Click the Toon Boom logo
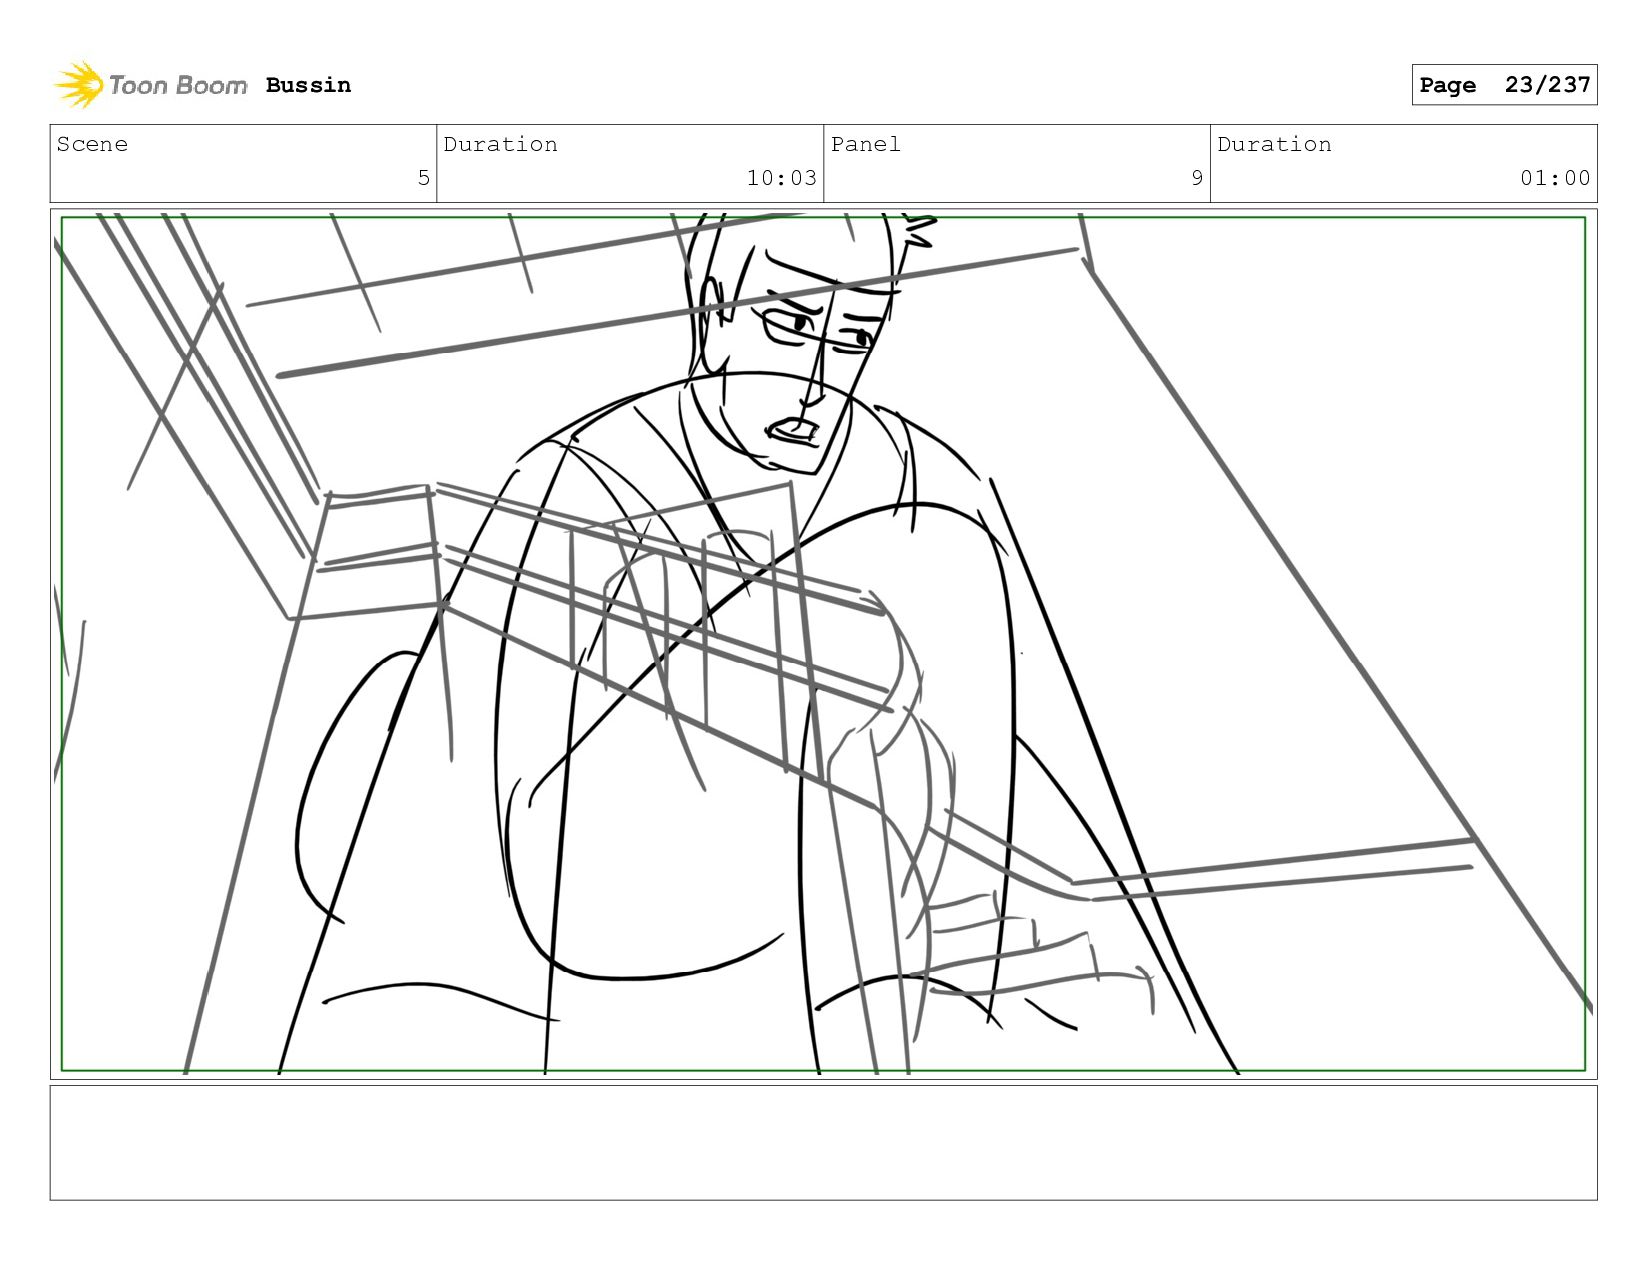Viewport: 1650px width, 1275px height. pos(150,85)
